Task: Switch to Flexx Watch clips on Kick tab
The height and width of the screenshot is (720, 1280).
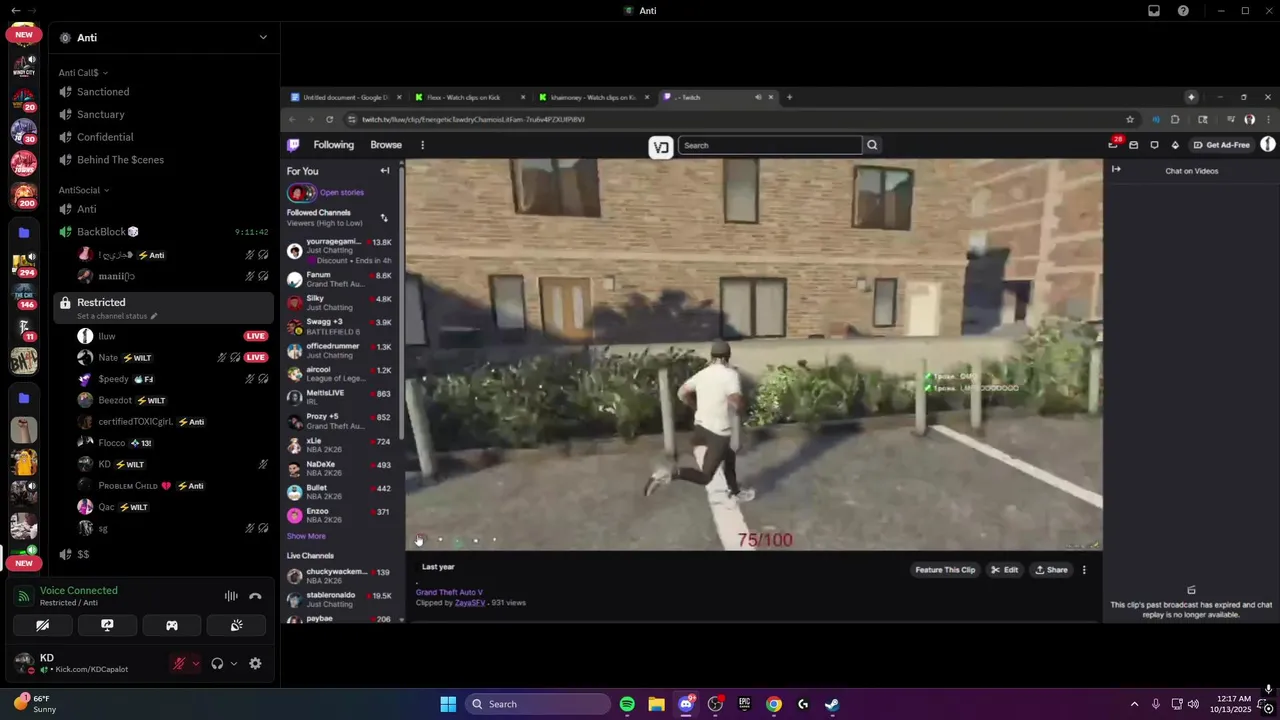Action: tap(469, 97)
